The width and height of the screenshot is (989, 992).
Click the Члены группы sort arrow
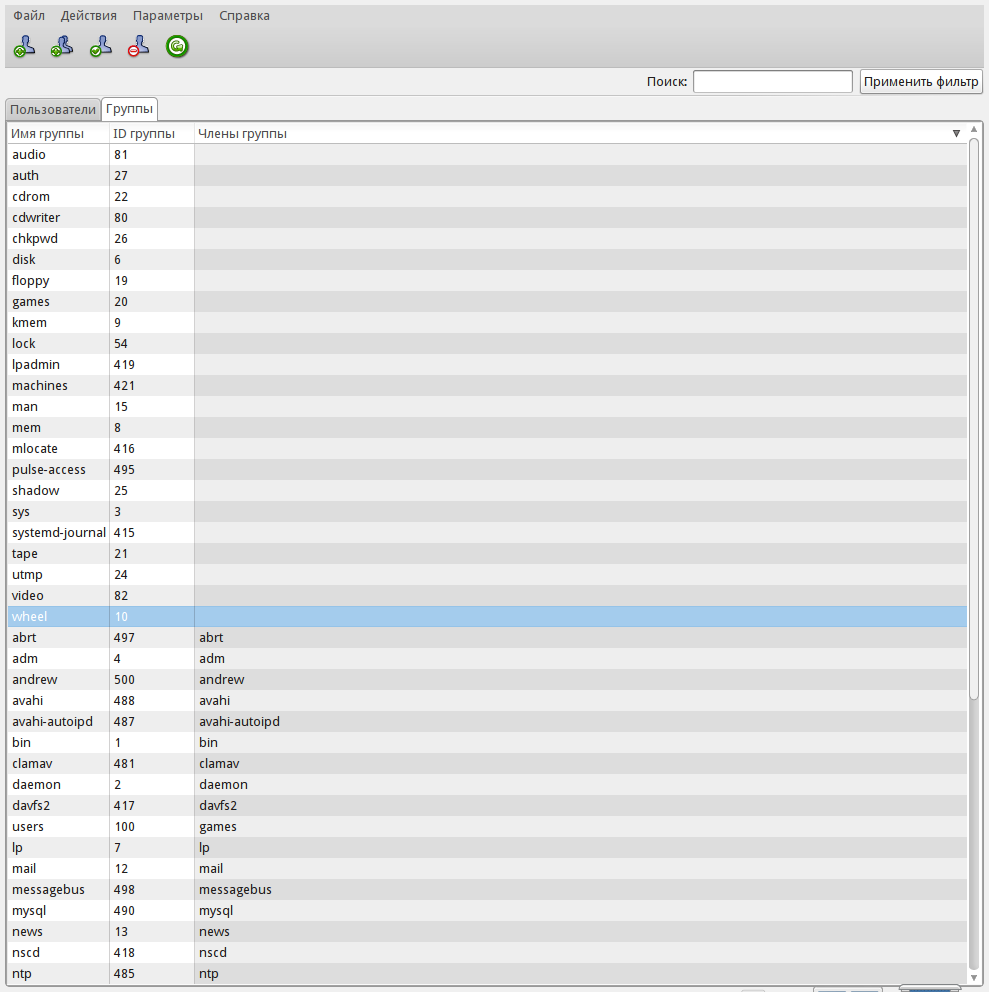[956, 134]
